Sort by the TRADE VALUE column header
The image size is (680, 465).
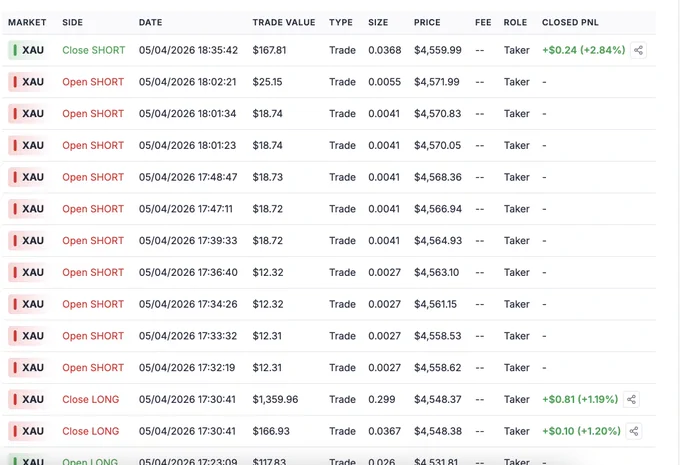[284, 23]
